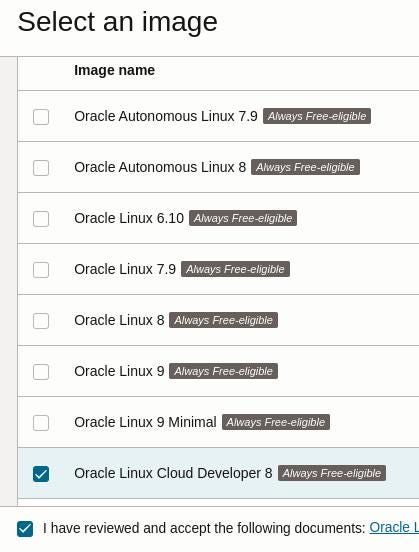The height and width of the screenshot is (552, 419).
Task: Click Always Free-eligible badge on Oracle Linux 8
Action: [x=224, y=320]
